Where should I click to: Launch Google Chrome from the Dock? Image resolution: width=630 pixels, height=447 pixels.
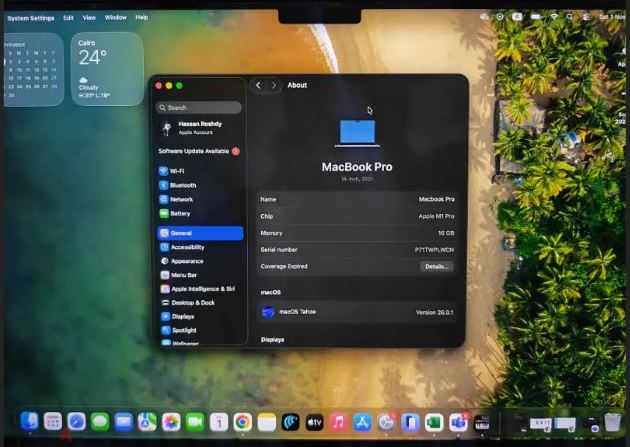pyautogui.click(x=242, y=422)
